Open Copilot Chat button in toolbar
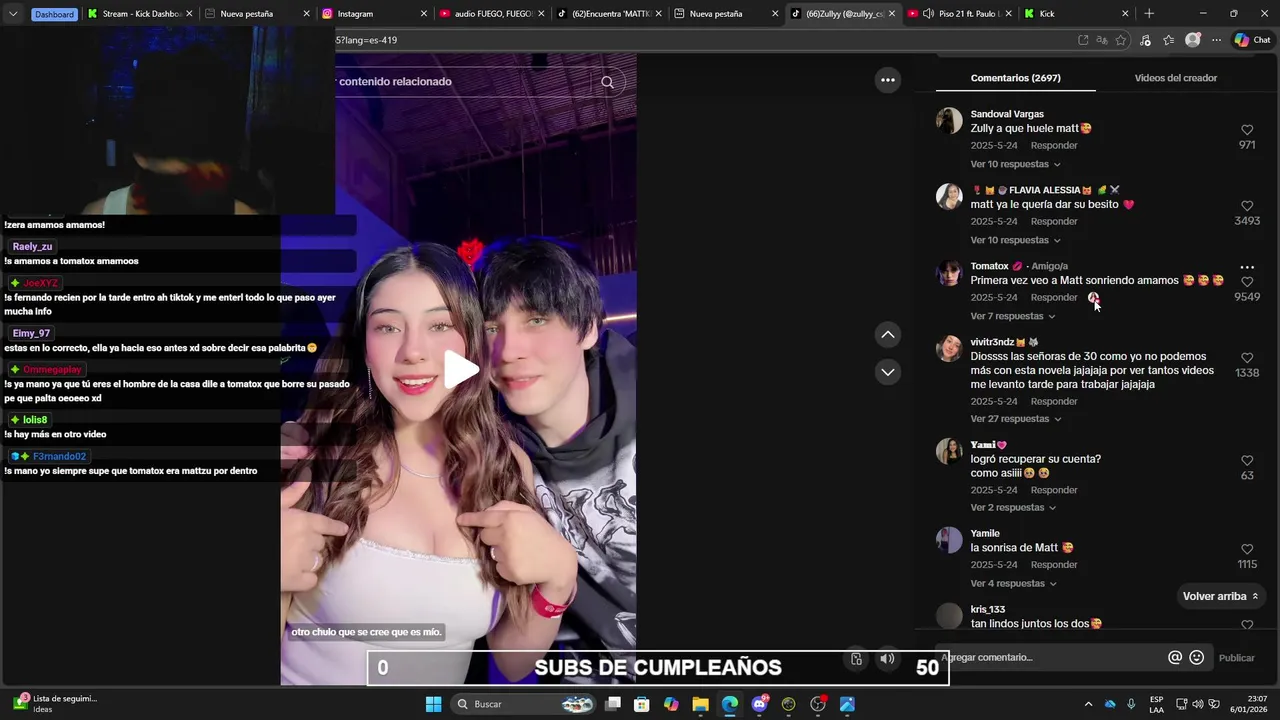Screen dimensions: 1280x720 tap(1252, 40)
